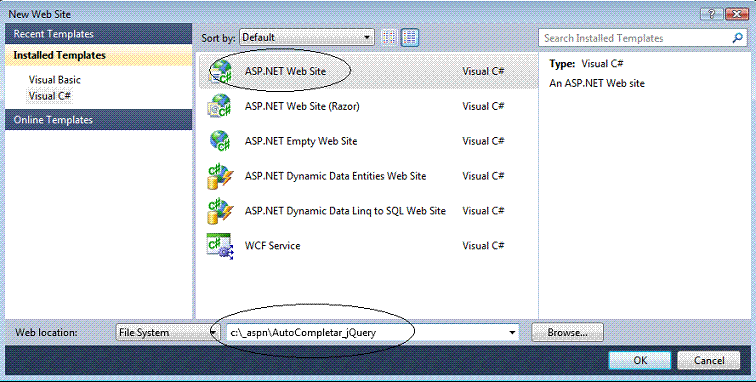756x382 pixels.
Task: Click the Cancel button
Action: point(709,360)
